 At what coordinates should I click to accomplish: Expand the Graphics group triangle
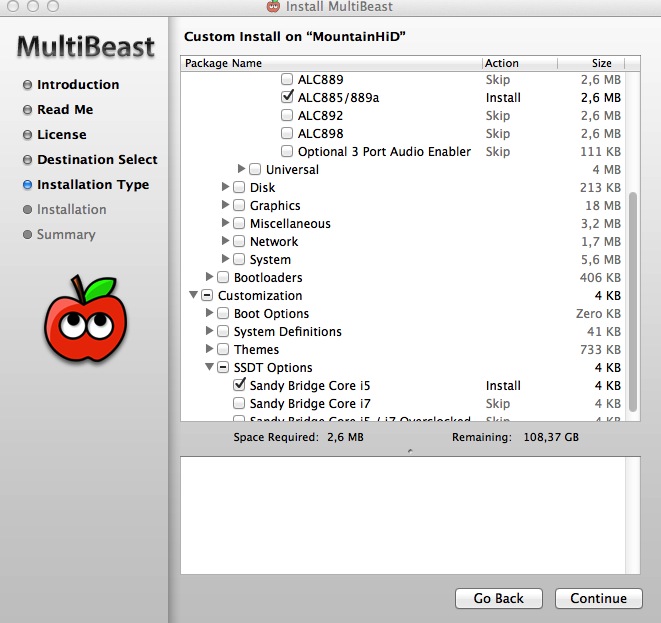pos(226,204)
